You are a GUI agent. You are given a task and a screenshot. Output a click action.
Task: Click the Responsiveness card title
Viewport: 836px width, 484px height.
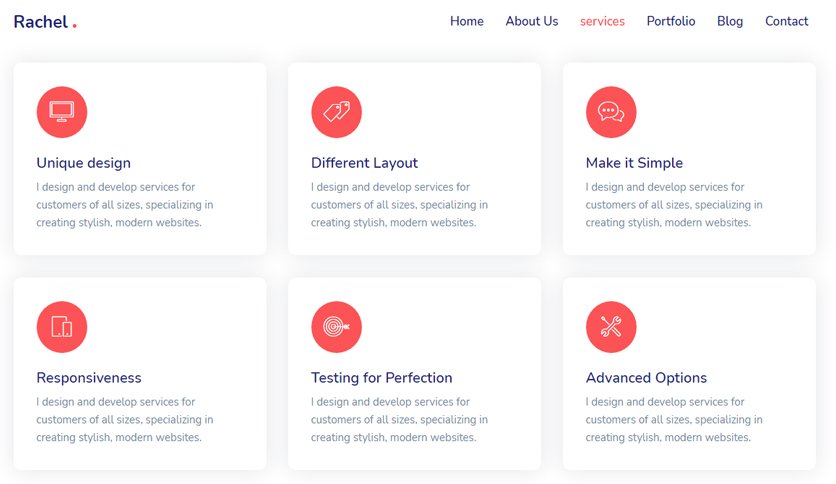(x=89, y=378)
